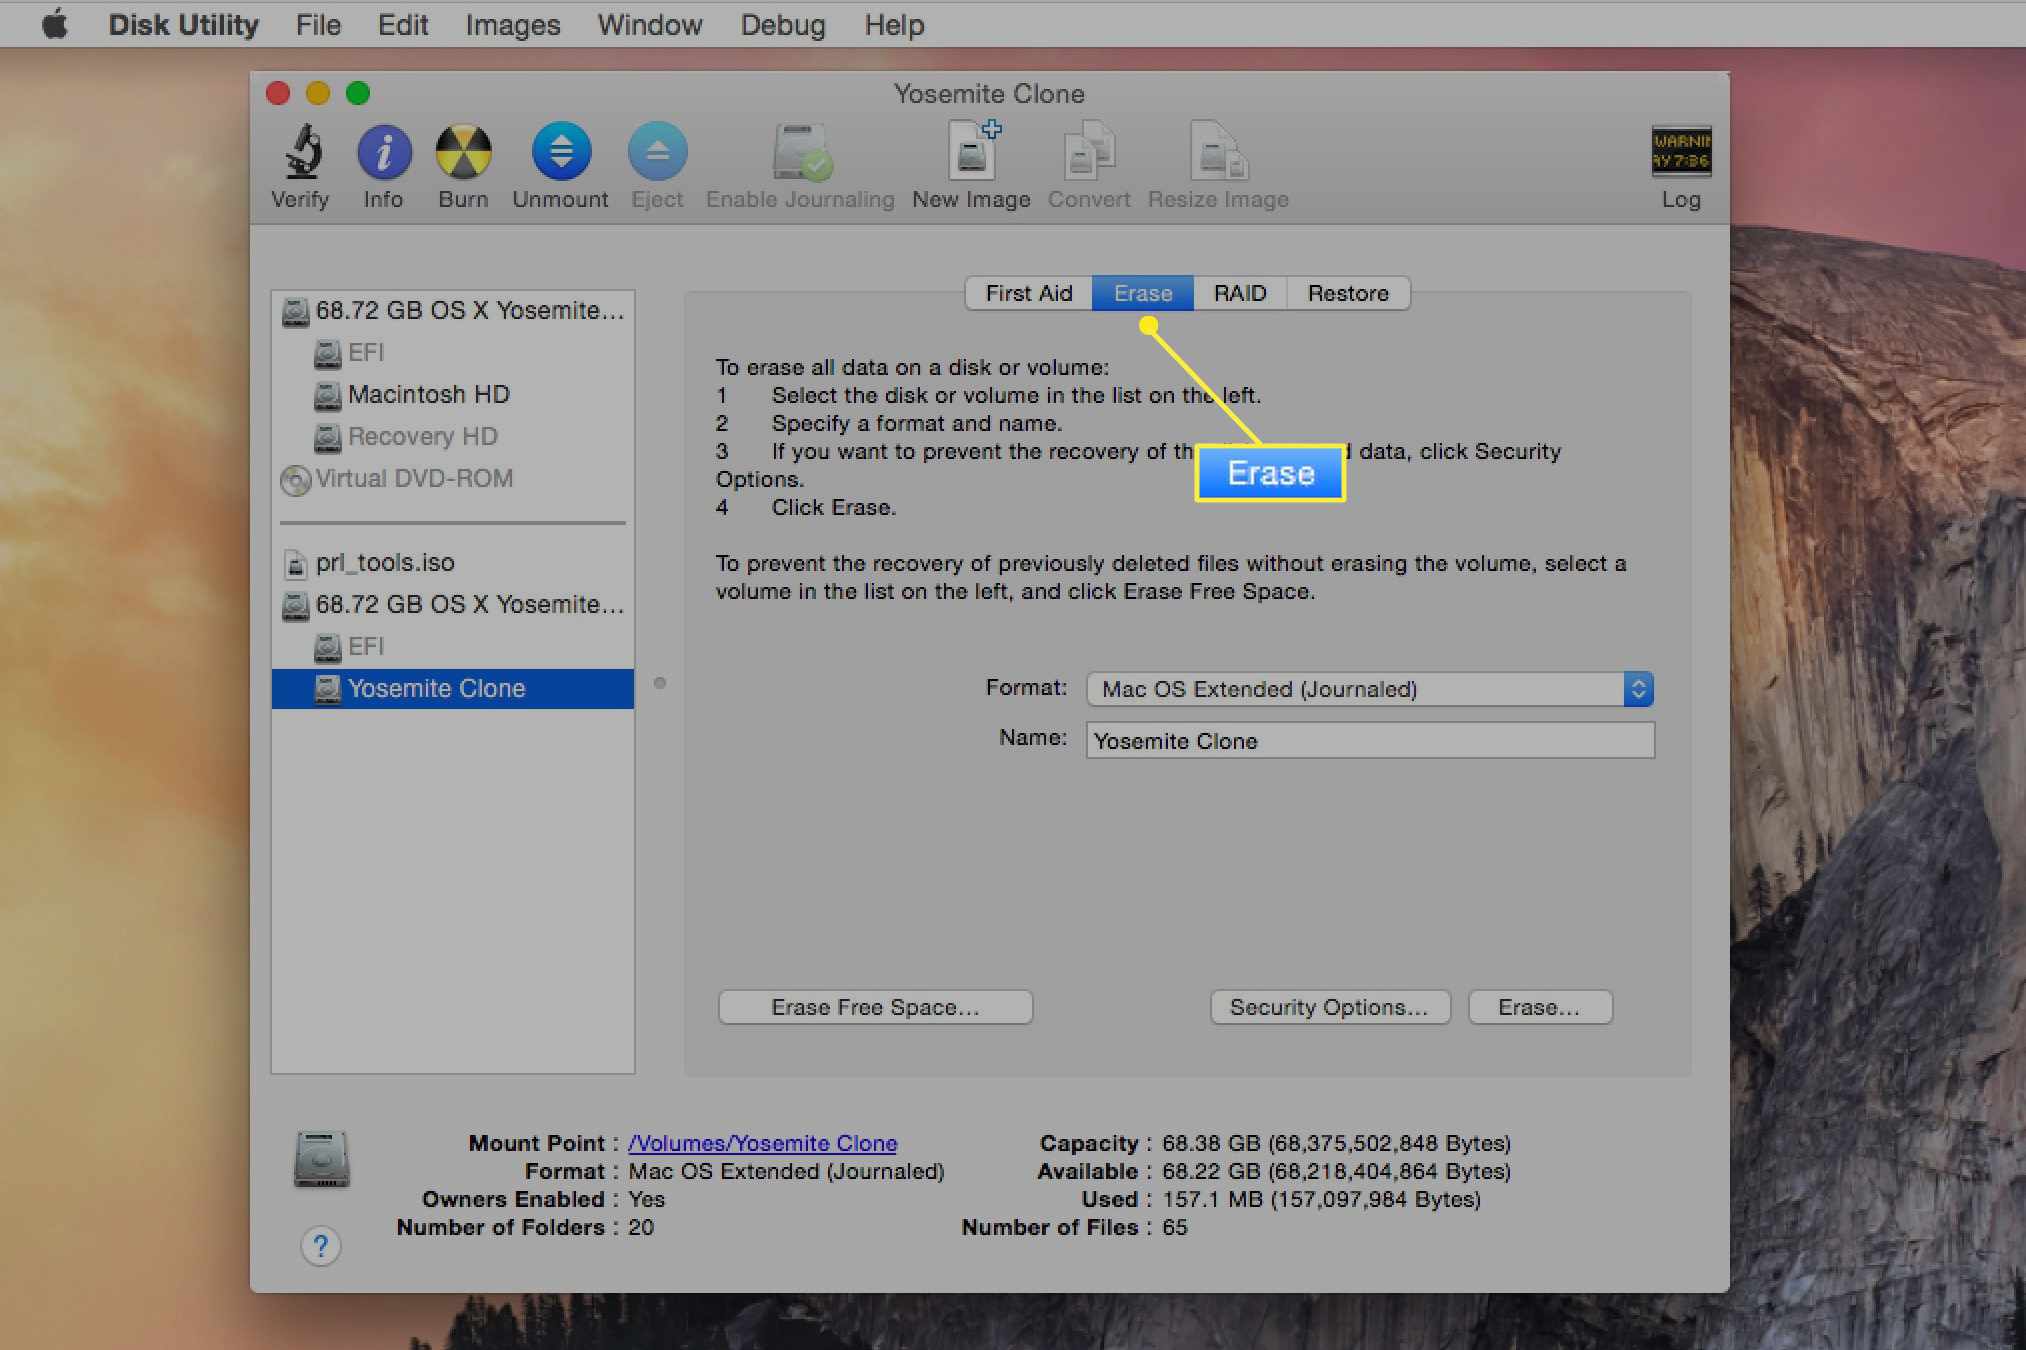This screenshot has width=2026, height=1350.
Task: Click the Burn disc icon
Action: 463,152
